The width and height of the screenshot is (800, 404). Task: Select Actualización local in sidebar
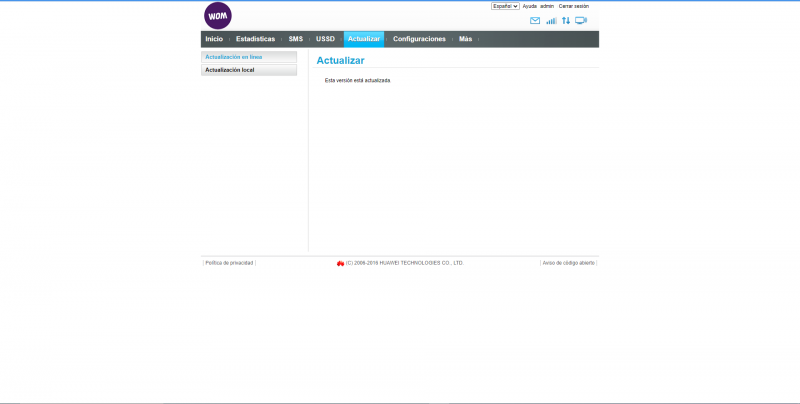click(x=249, y=70)
